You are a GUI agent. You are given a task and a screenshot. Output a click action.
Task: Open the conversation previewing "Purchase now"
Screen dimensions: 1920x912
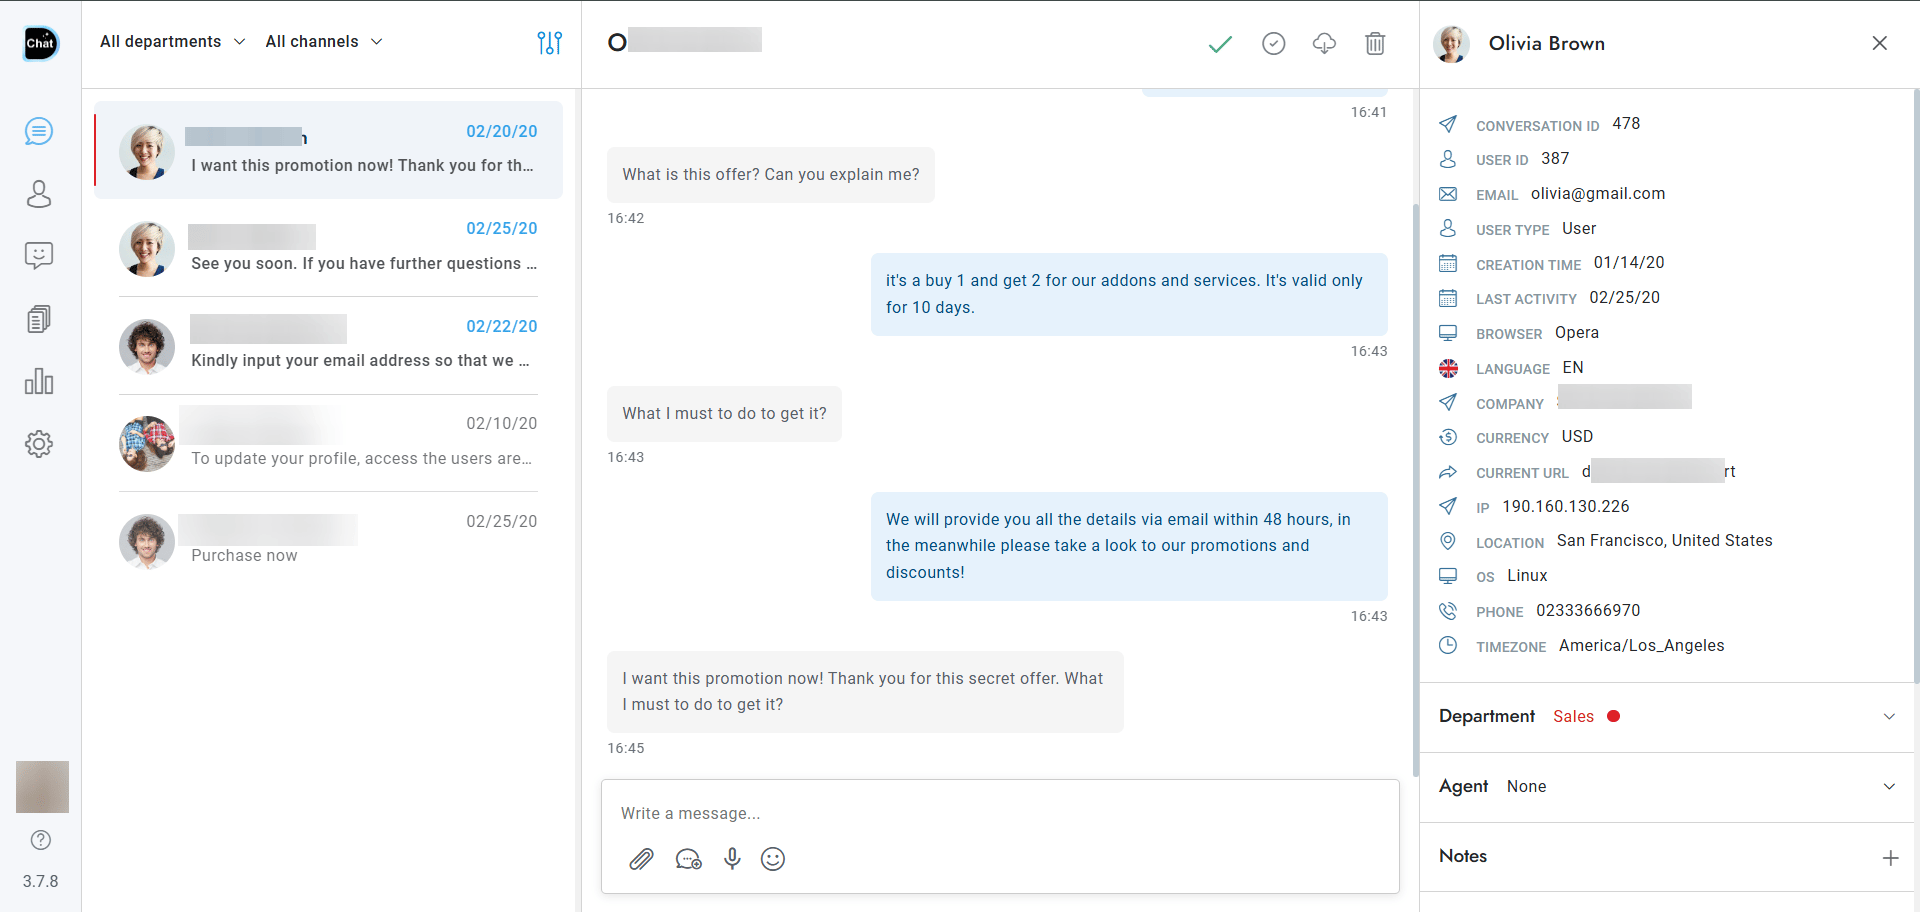coord(328,541)
